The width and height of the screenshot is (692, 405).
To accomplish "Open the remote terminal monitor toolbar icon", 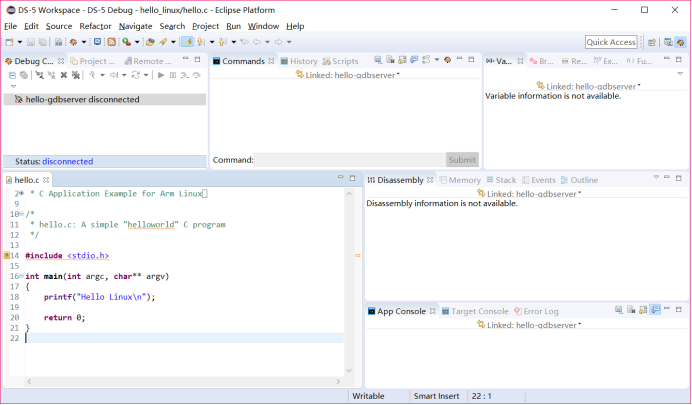I will point(98,42).
